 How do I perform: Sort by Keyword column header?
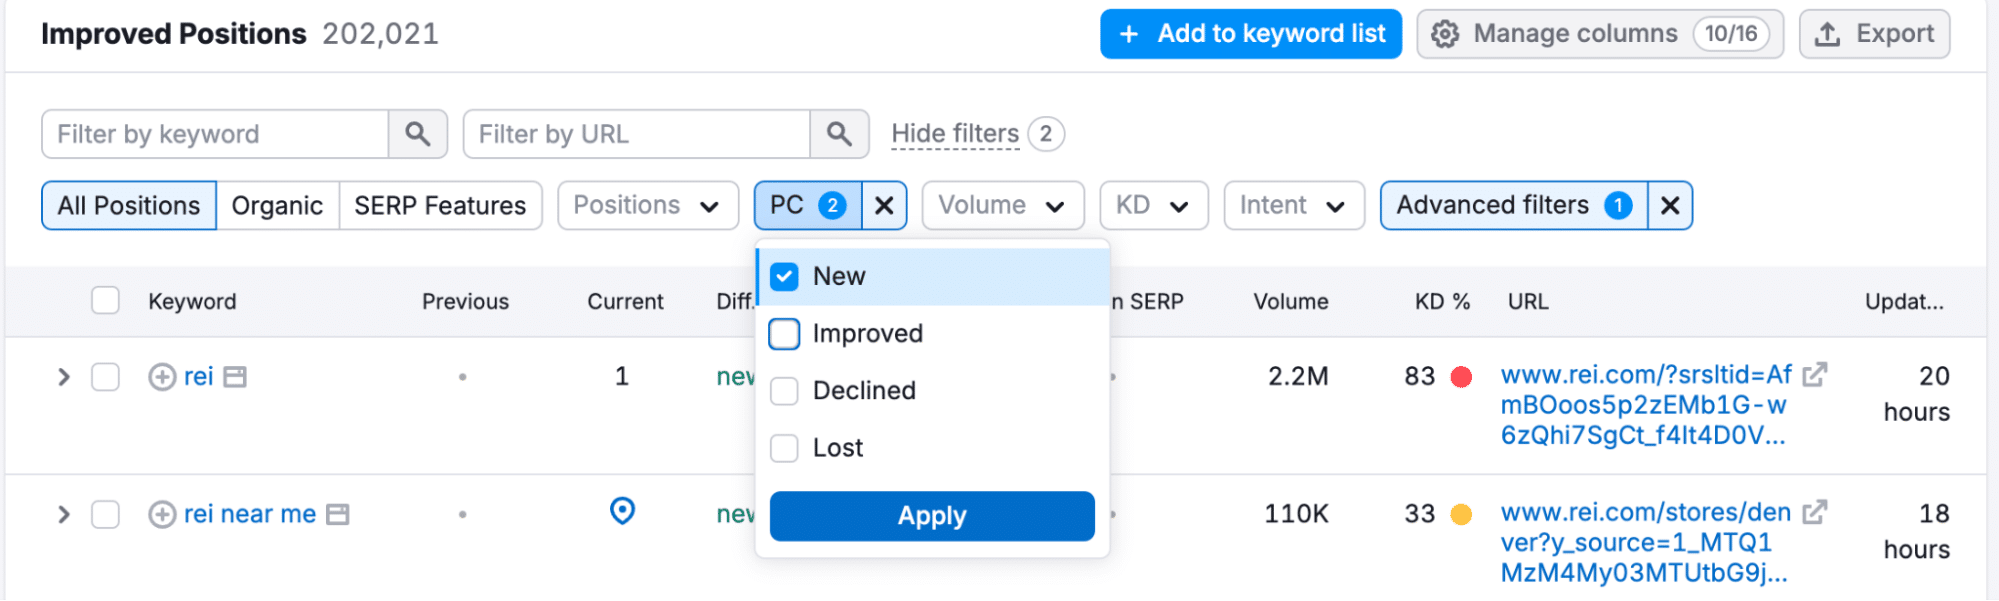click(x=192, y=302)
